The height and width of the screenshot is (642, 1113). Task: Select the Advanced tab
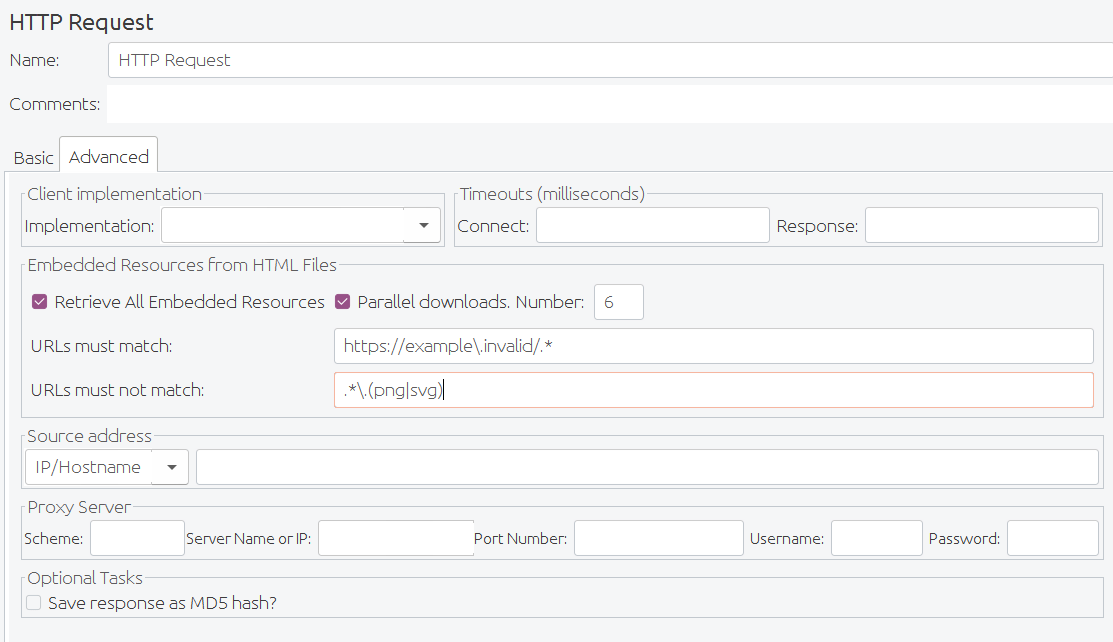[x=108, y=155]
